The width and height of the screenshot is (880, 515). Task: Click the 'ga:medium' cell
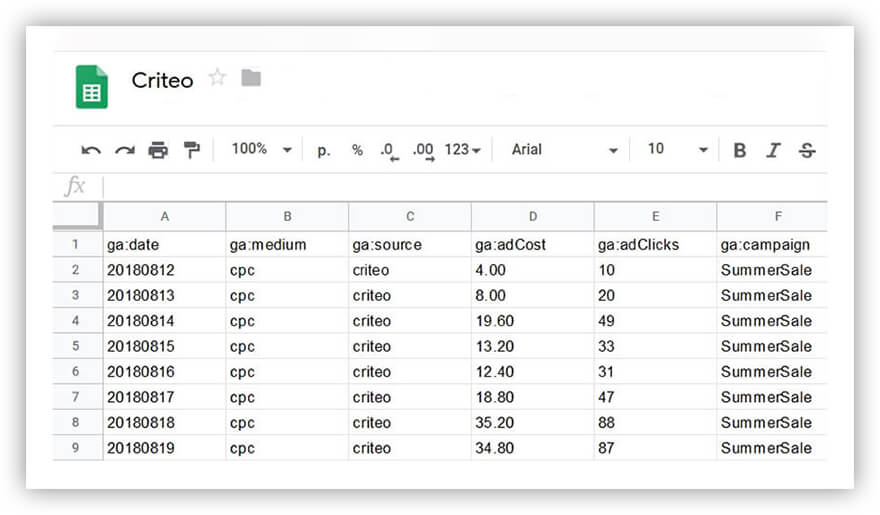click(x=287, y=244)
